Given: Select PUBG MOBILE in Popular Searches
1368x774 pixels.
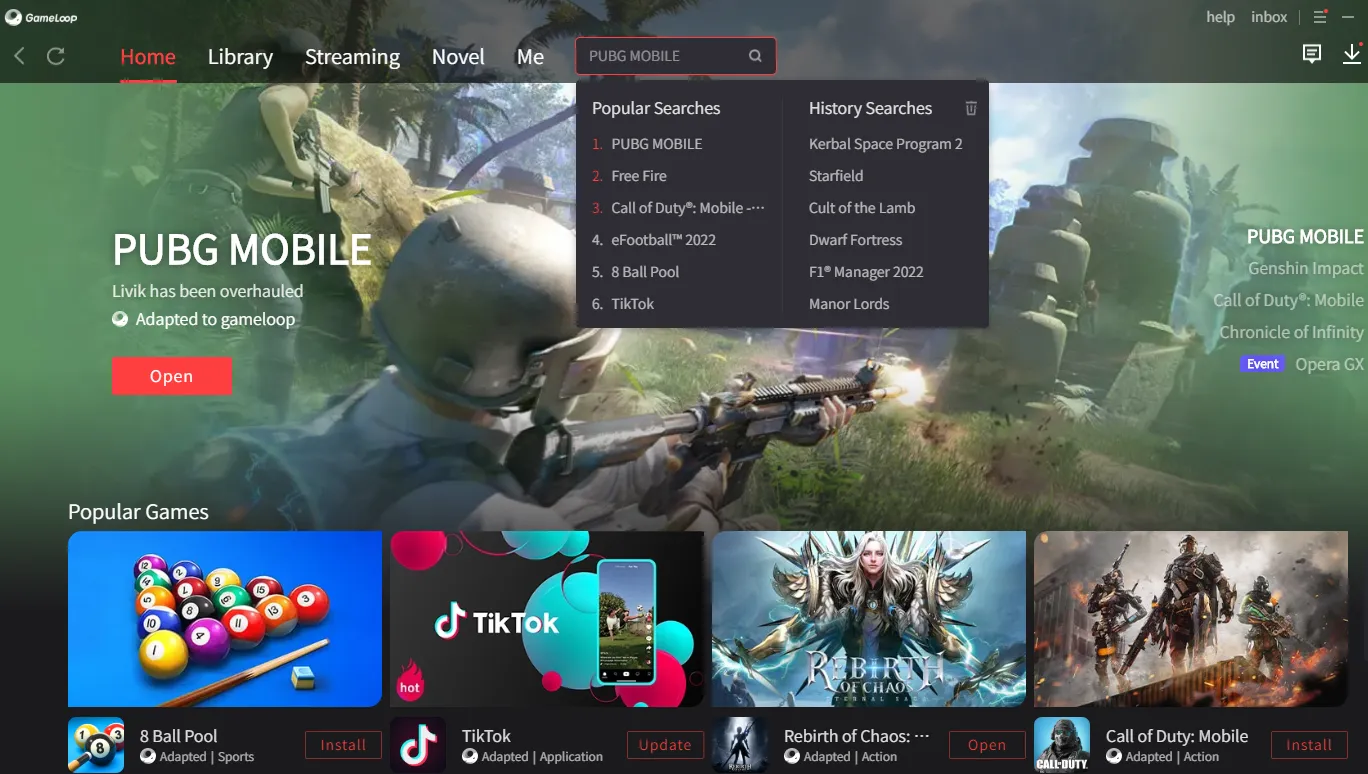Looking at the screenshot, I should tap(657, 144).
